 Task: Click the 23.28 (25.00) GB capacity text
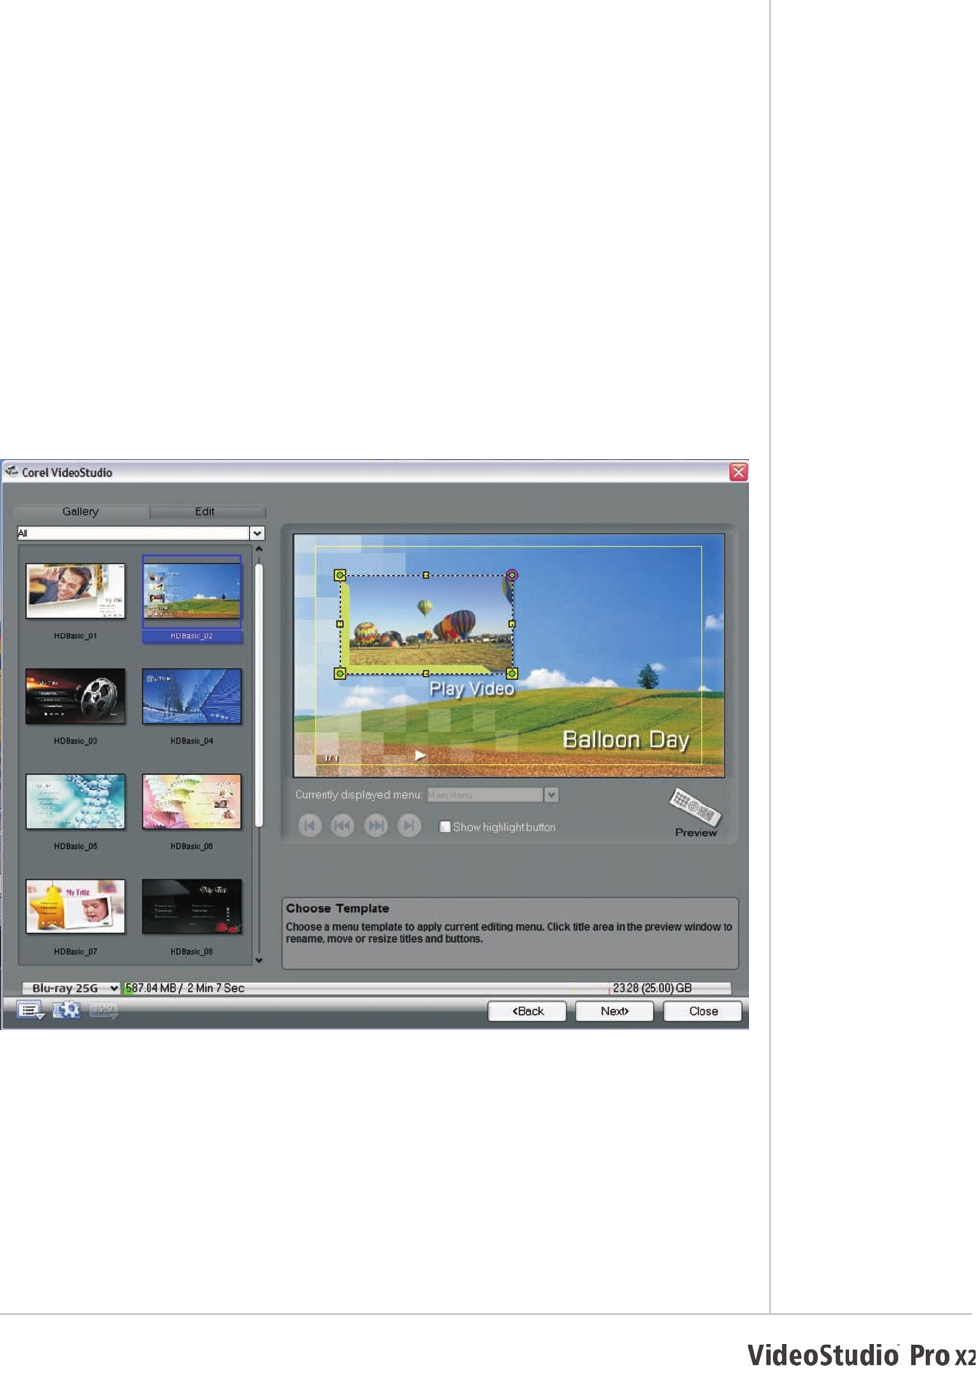(652, 988)
